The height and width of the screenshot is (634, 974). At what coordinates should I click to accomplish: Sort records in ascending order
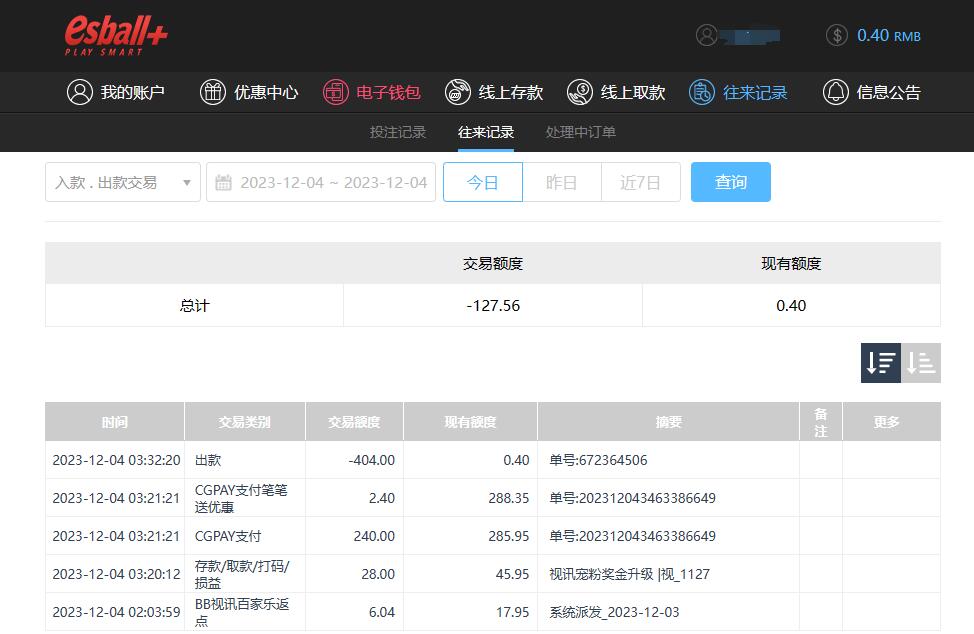pyautogui.click(x=921, y=363)
